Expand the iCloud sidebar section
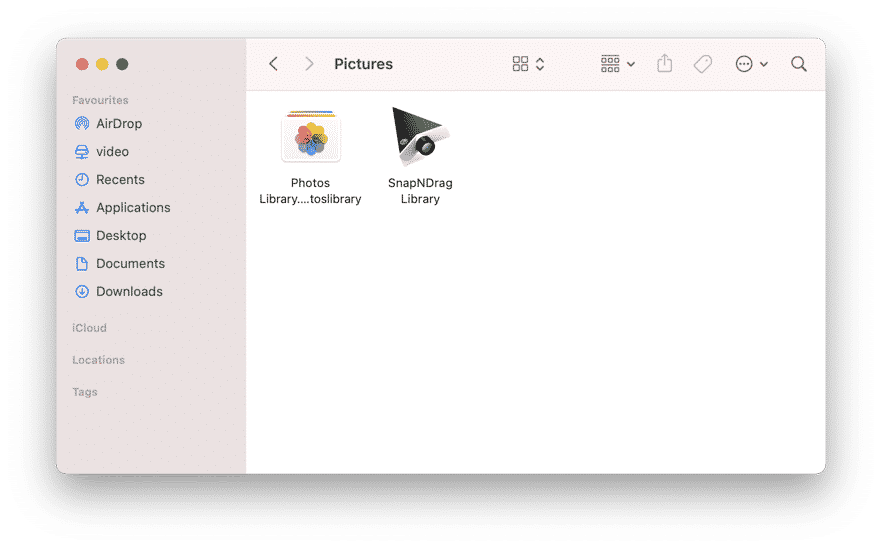882x548 pixels. 89,328
